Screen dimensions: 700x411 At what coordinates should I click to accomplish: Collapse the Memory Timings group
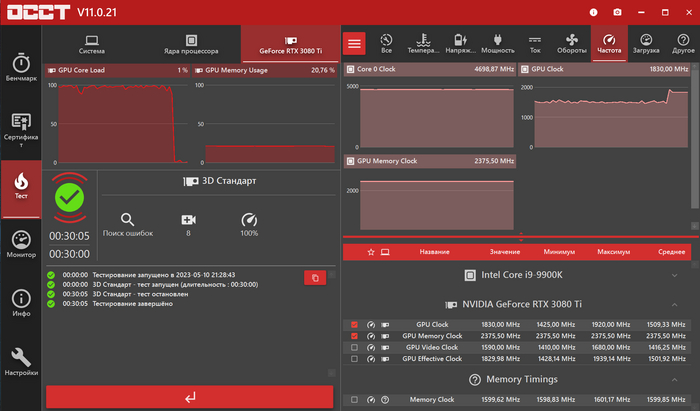click(674, 379)
